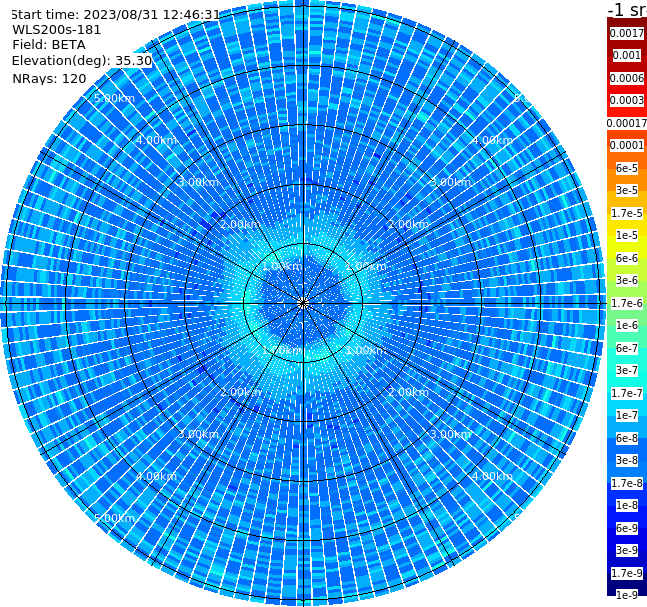This screenshot has height=607, width=647.
Task: Click the 3e-7 colorbar label
Action: click(x=627, y=370)
